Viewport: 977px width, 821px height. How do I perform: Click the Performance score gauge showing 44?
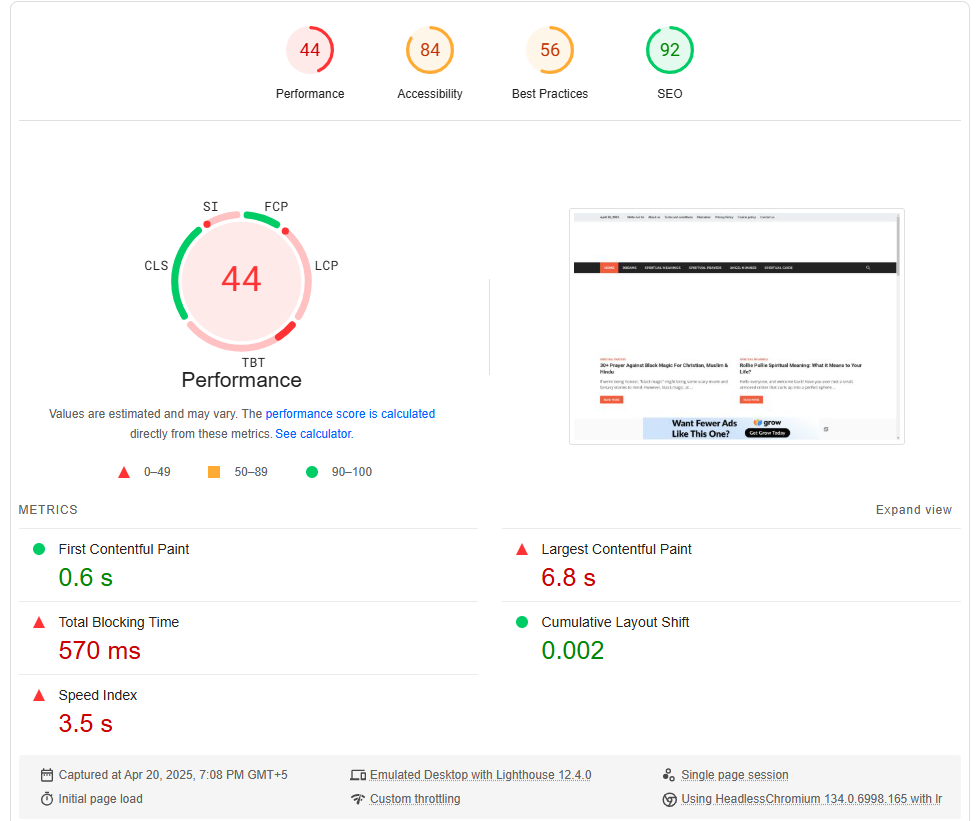click(310, 50)
